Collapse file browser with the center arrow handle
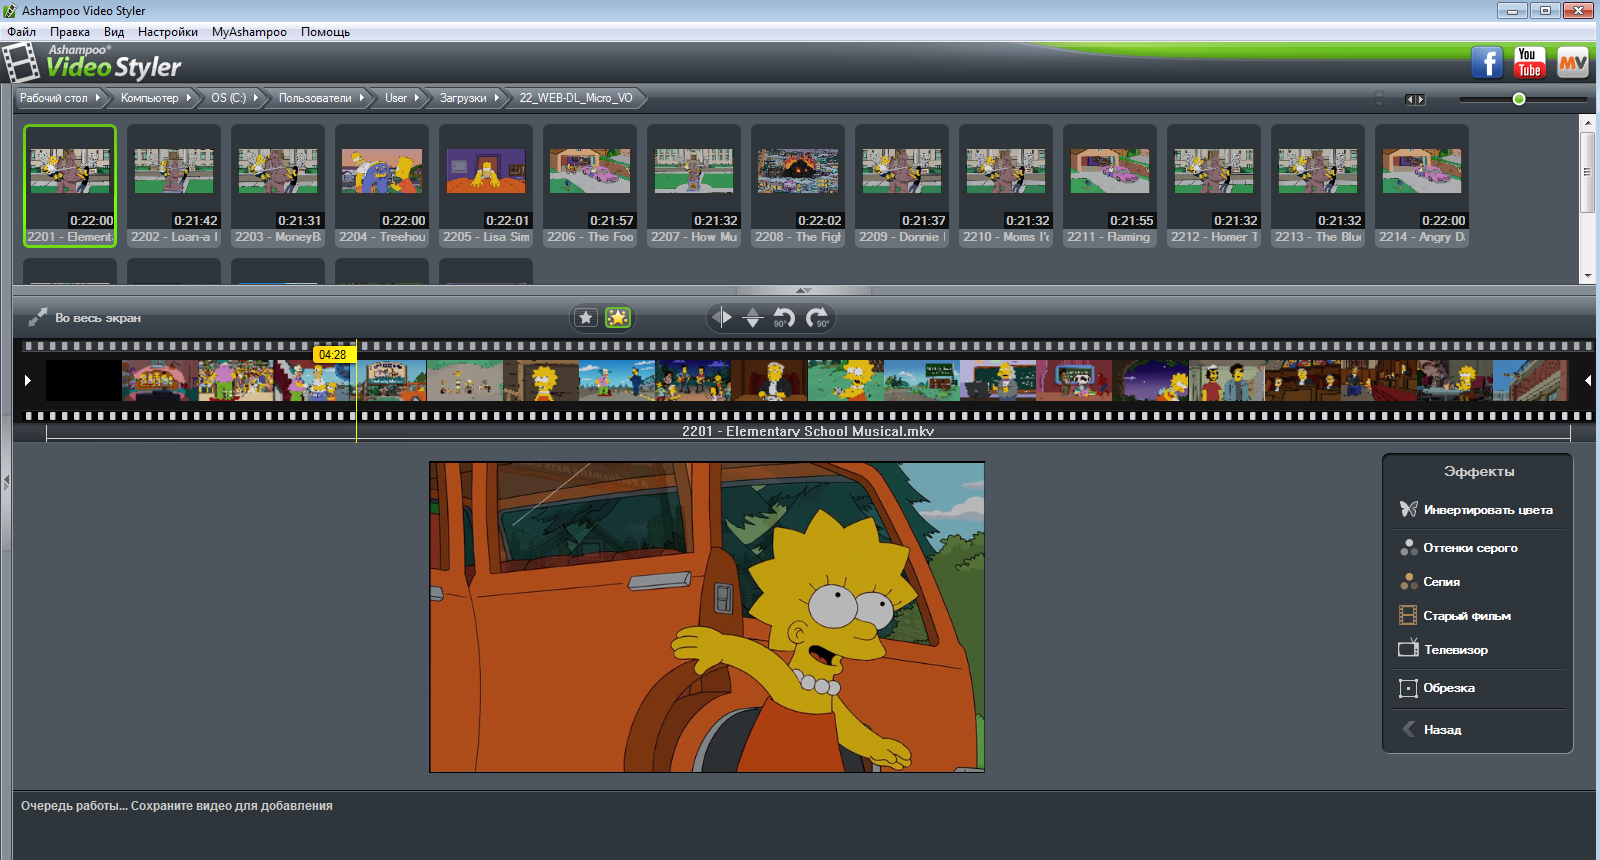1600x860 pixels. point(804,290)
